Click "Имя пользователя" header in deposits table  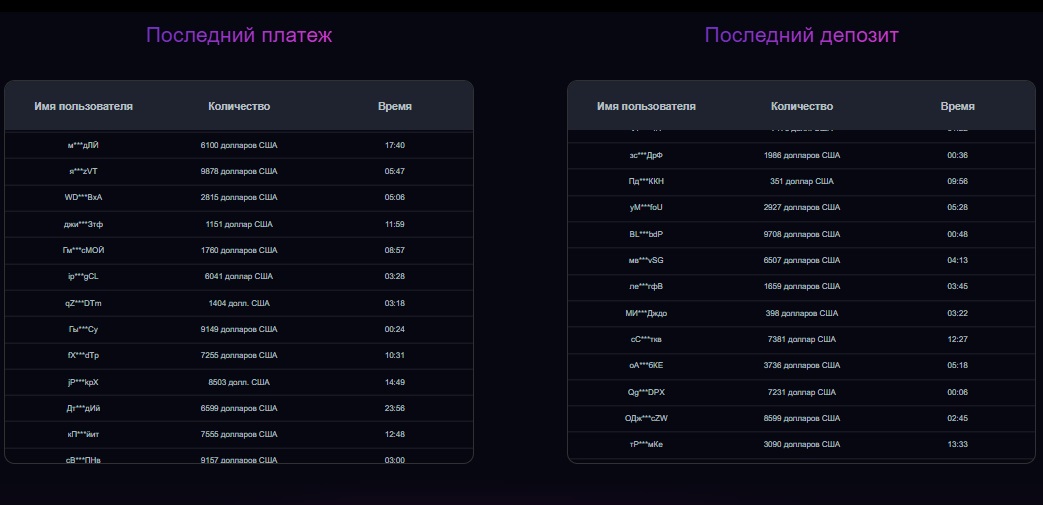point(646,106)
